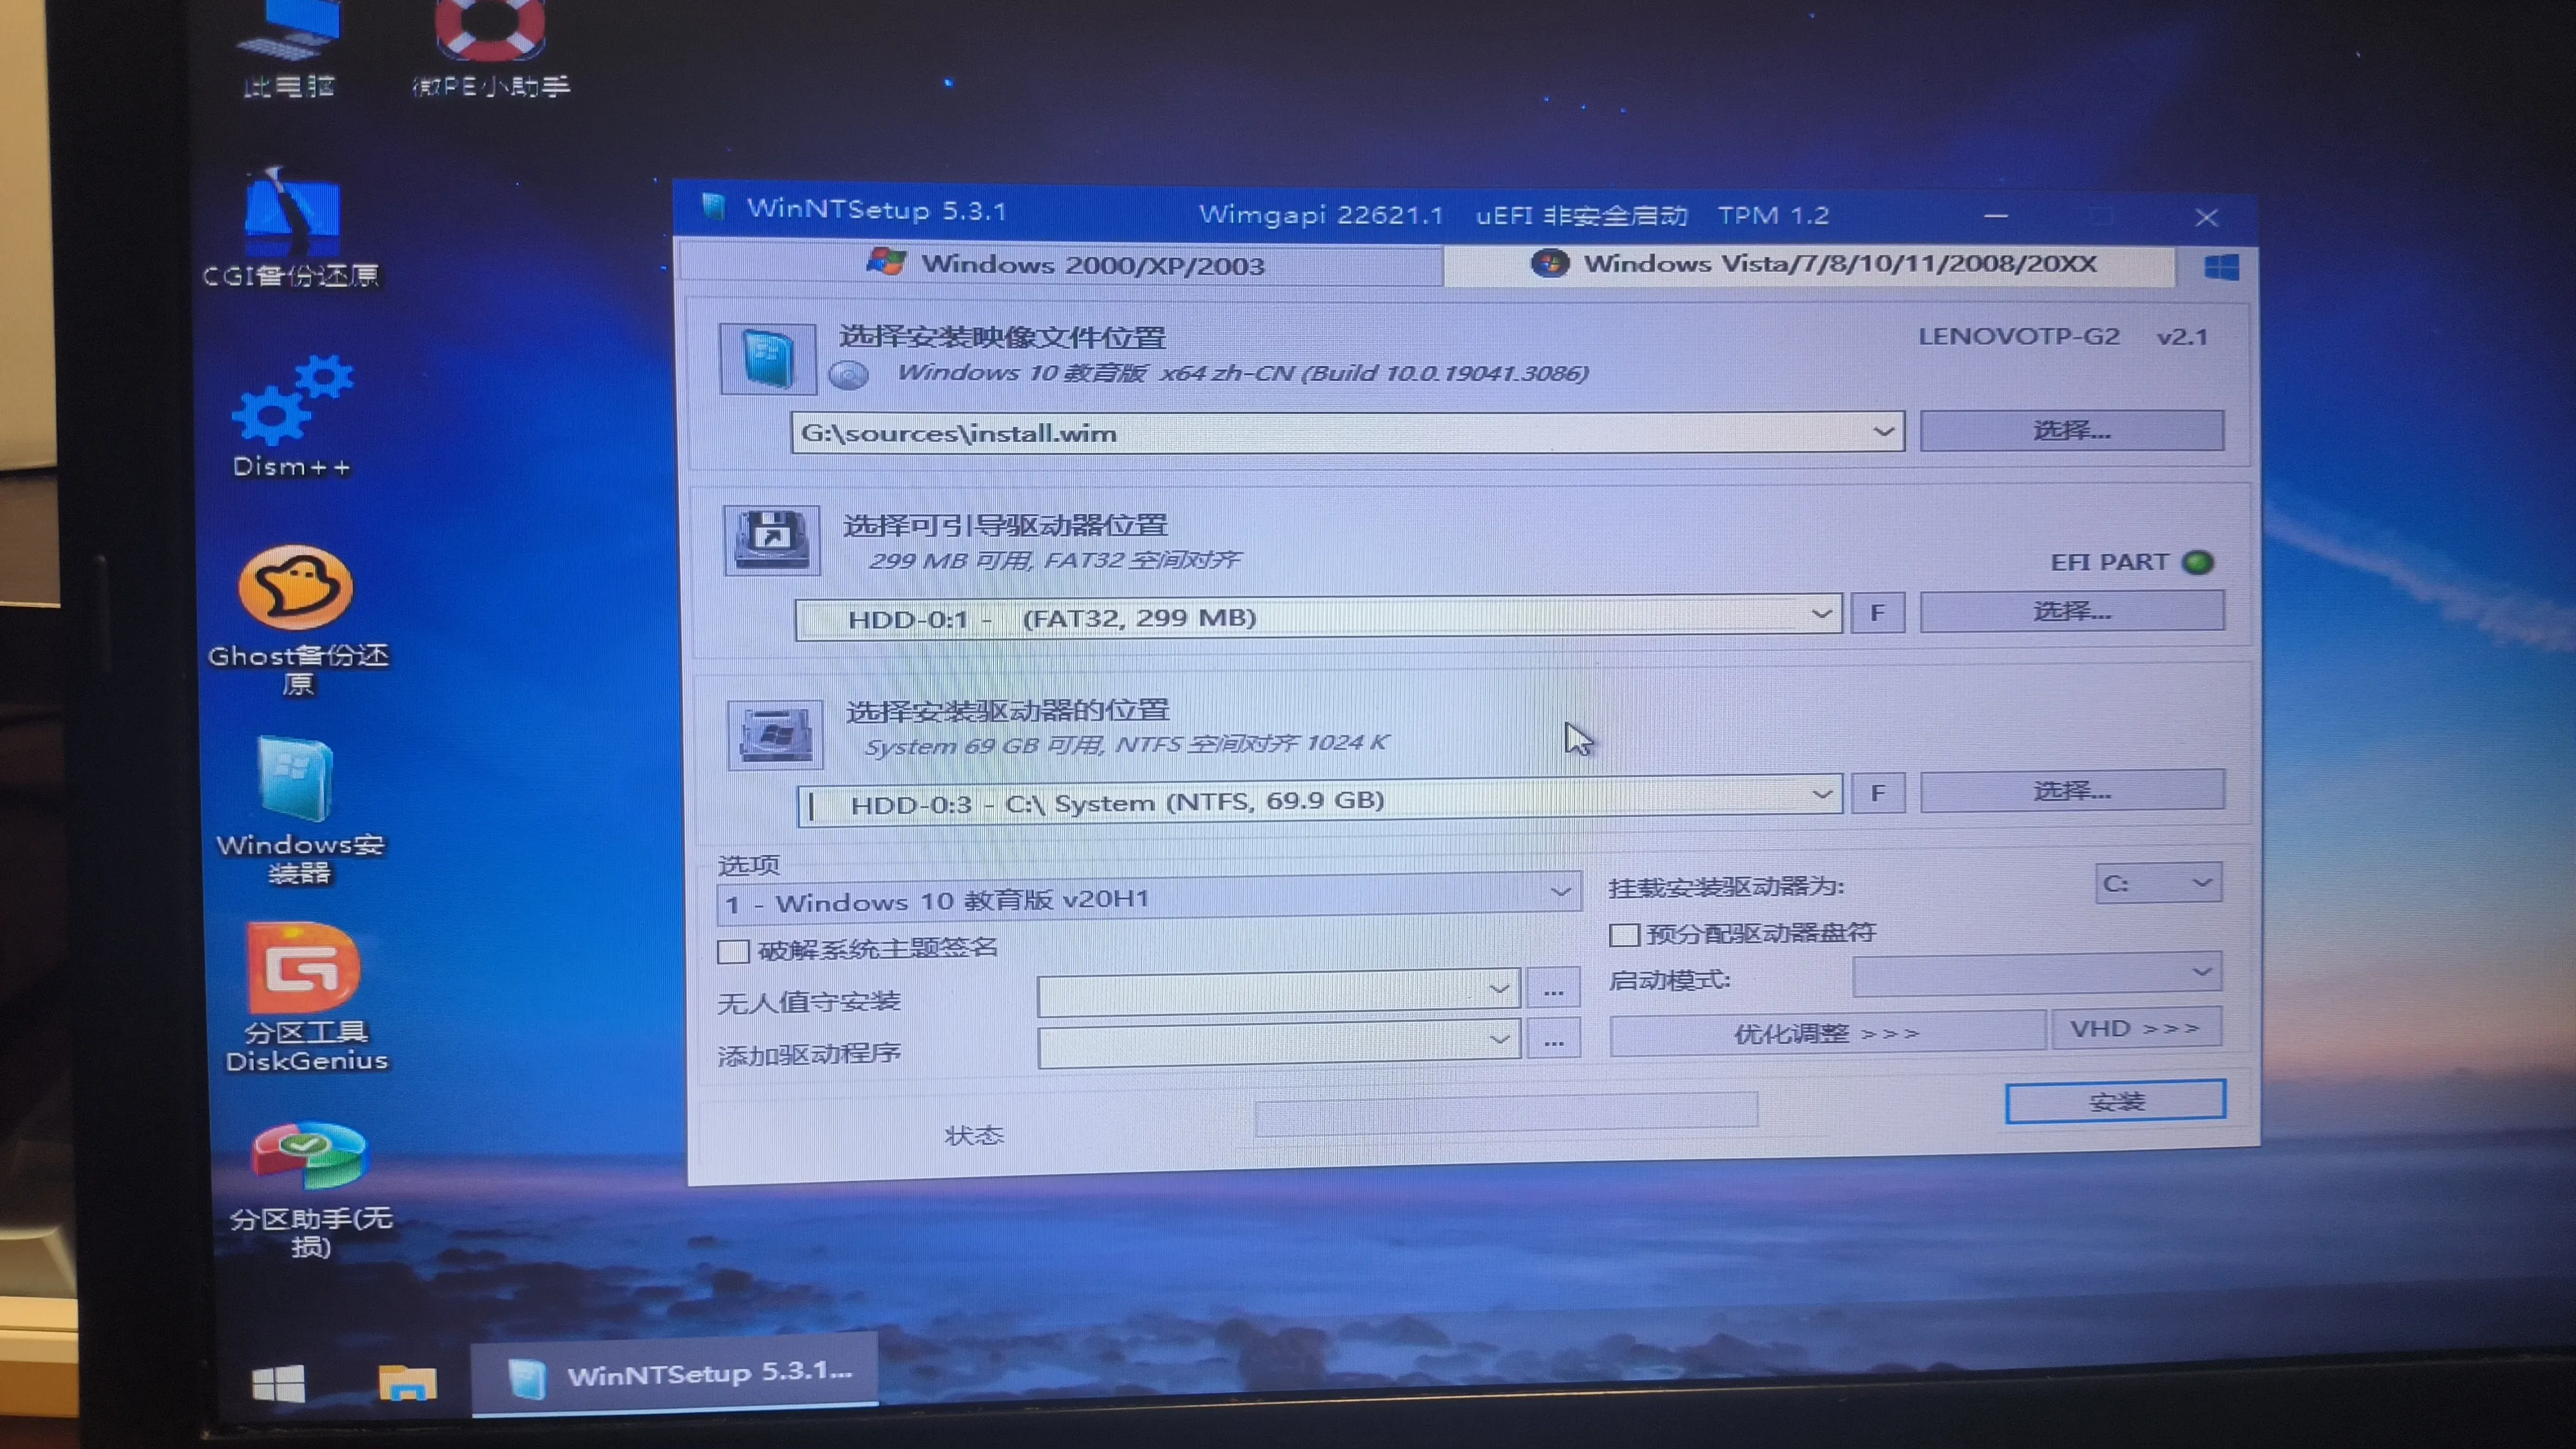Click "uEFI 非安全启动" title text

pyautogui.click(x=1581, y=215)
